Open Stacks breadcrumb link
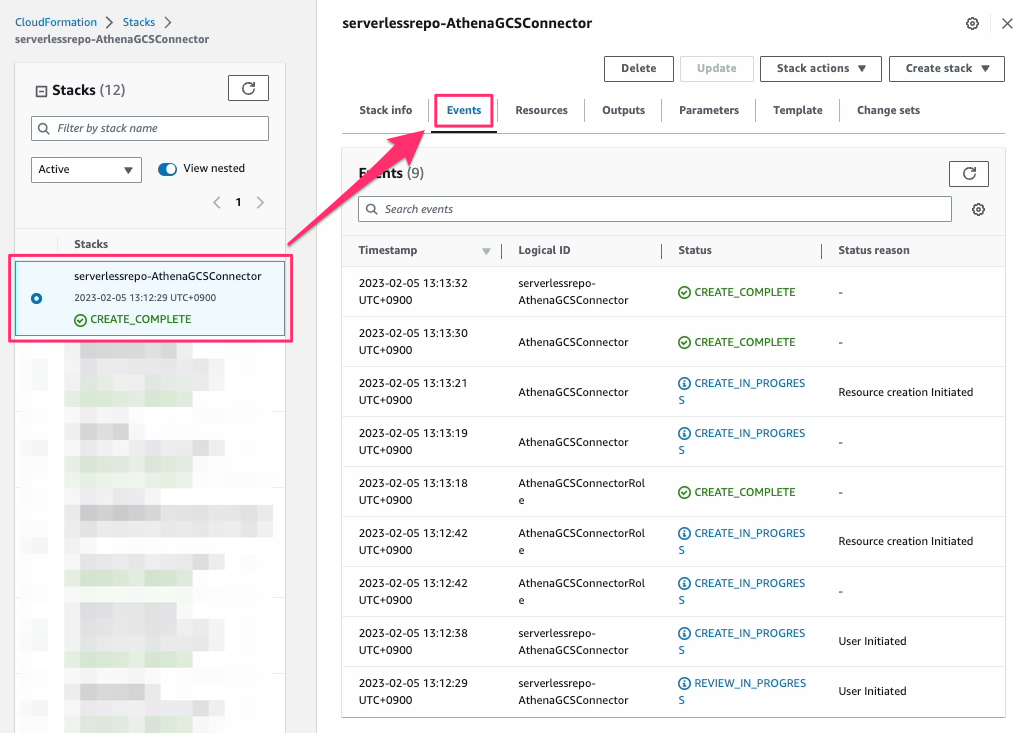 pos(139,22)
